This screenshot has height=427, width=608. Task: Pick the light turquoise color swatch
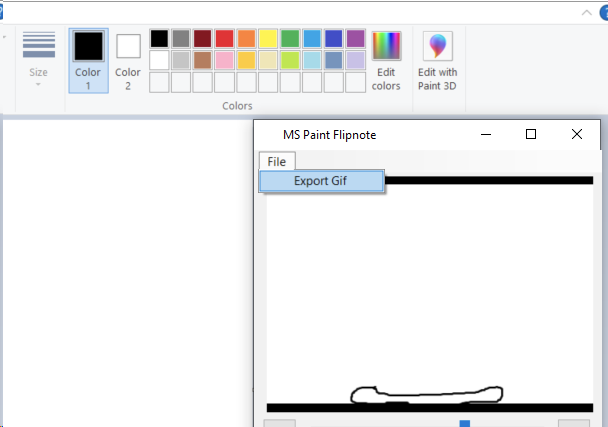click(312, 60)
